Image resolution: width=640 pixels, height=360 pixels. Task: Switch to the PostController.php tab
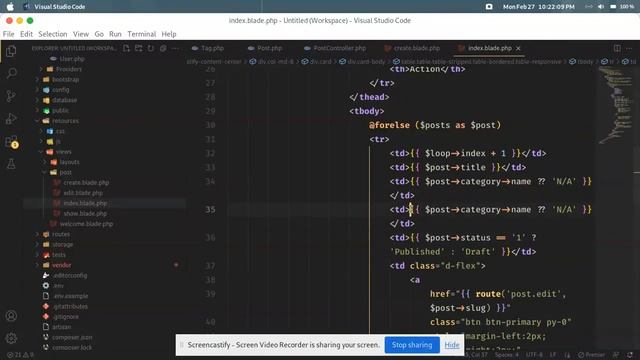335,48
